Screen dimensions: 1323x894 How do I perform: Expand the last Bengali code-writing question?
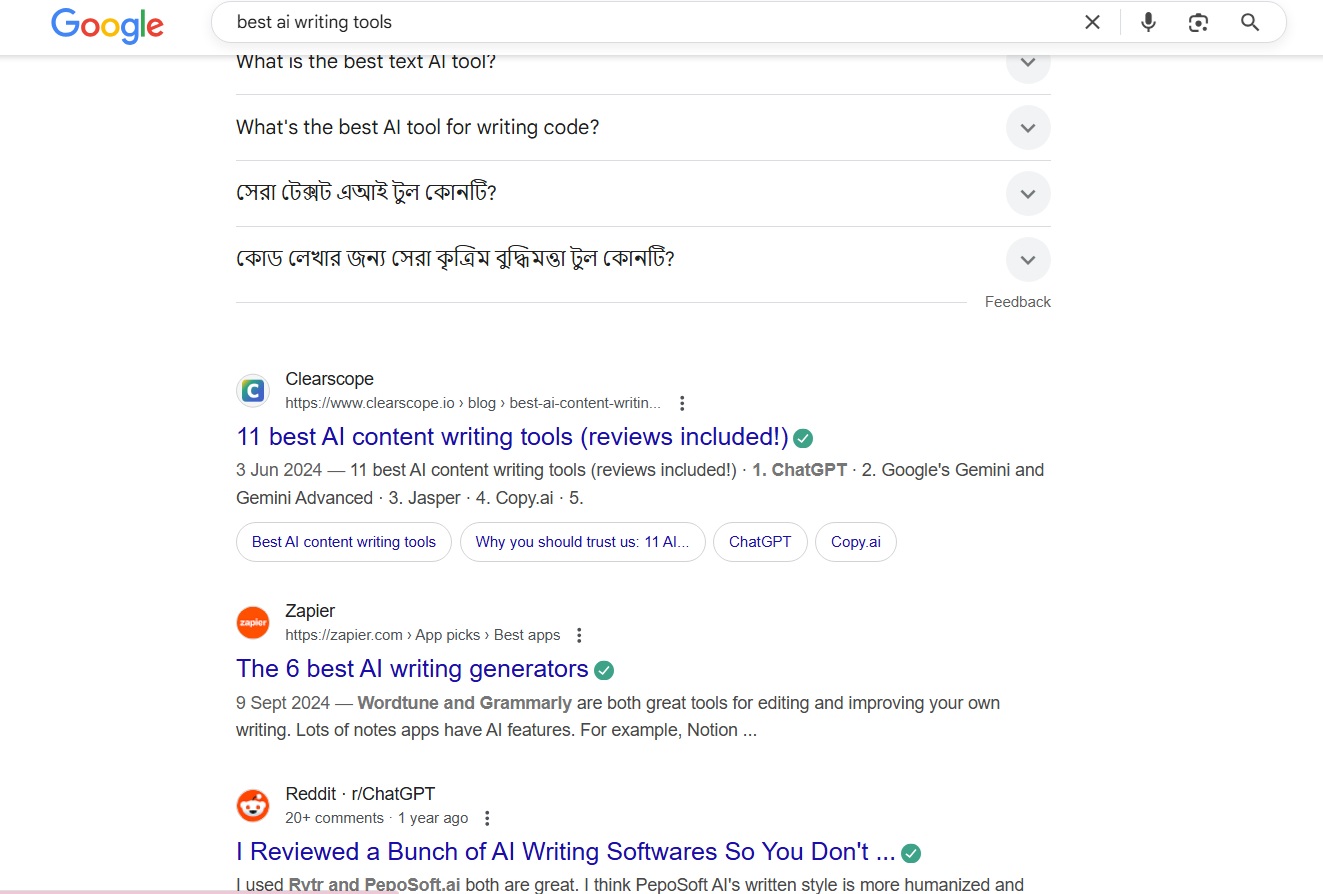(643, 259)
